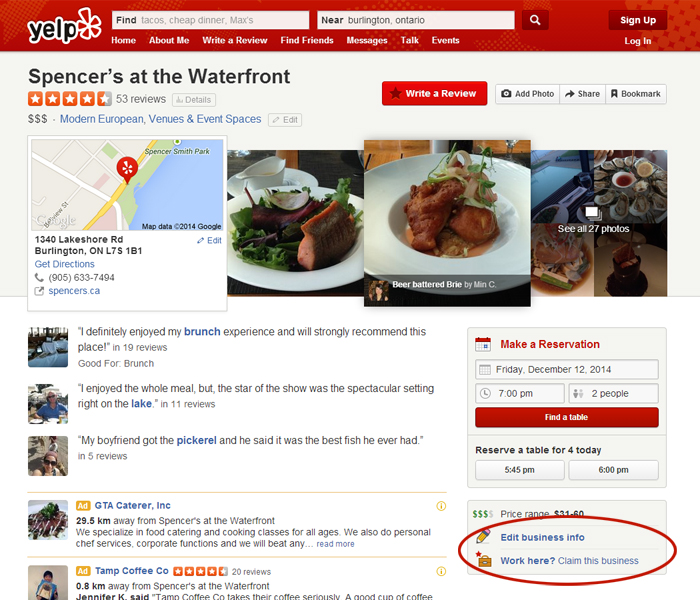Image resolution: width=700 pixels, height=600 pixels.
Task: Reserve the 5:45 pm table slot
Action: coord(520,470)
